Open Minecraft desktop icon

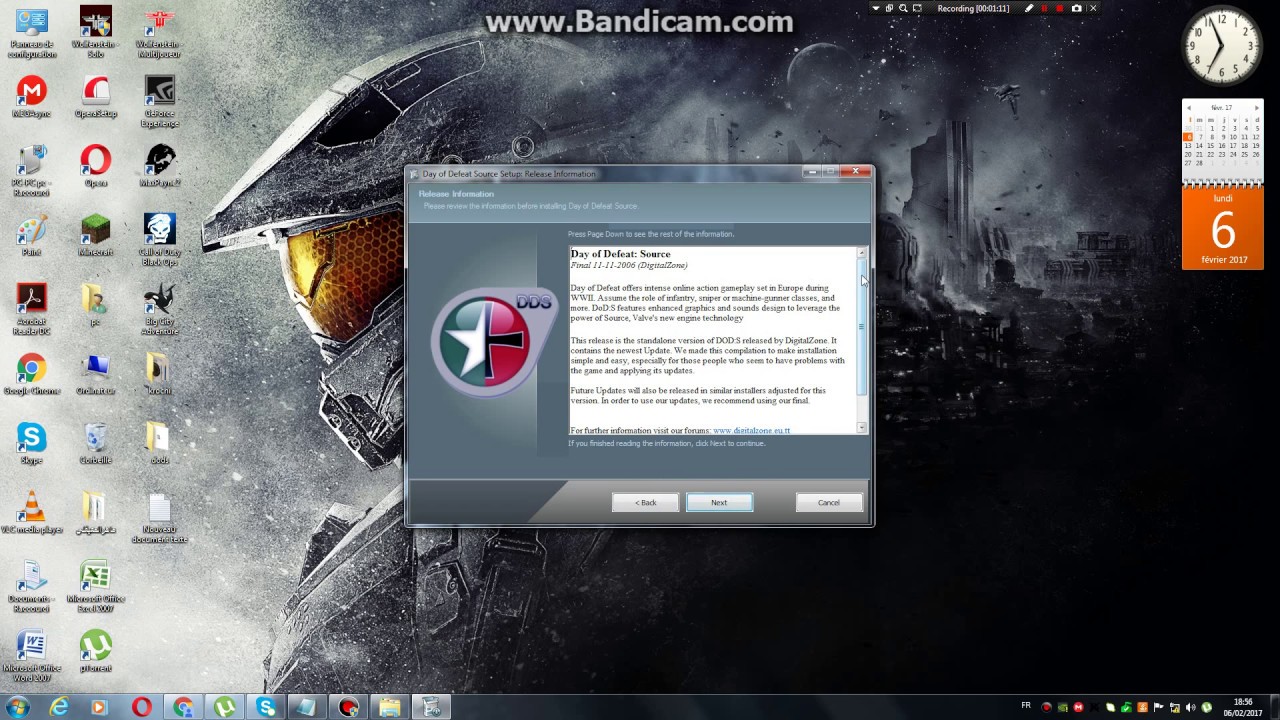point(96,236)
